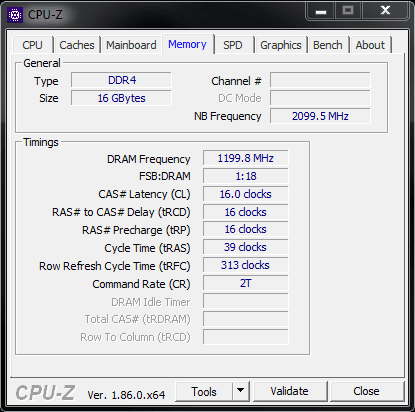This screenshot has width=415, height=412.
Task: Click the 'FSB:DRAM' label
Action: [x=165, y=176]
